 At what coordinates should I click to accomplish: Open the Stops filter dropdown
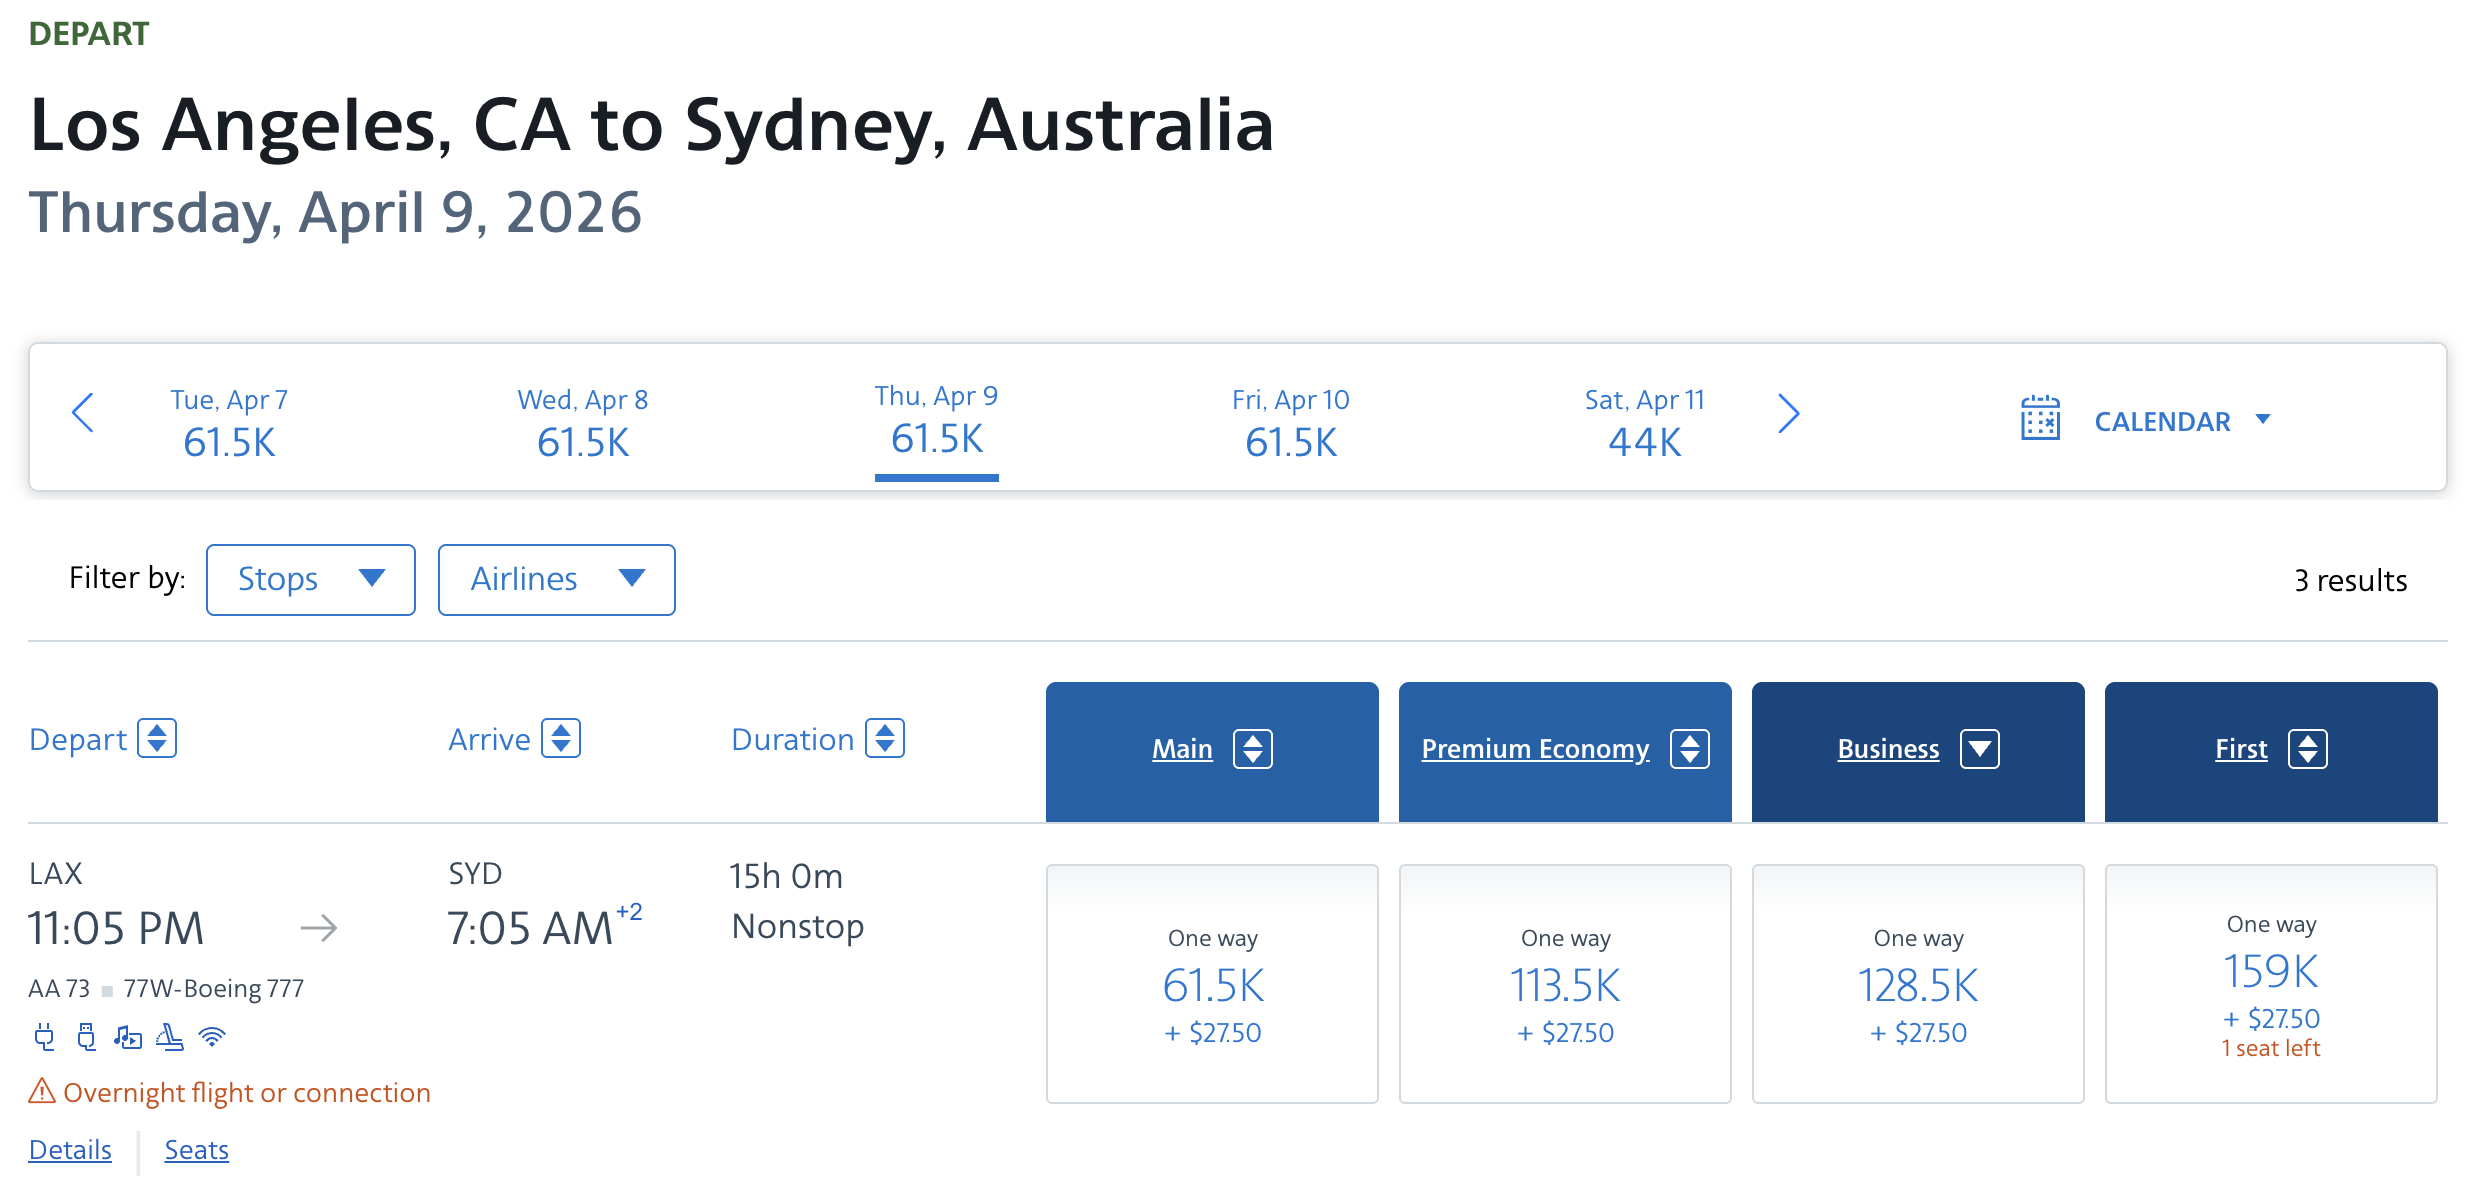tap(311, 580)
